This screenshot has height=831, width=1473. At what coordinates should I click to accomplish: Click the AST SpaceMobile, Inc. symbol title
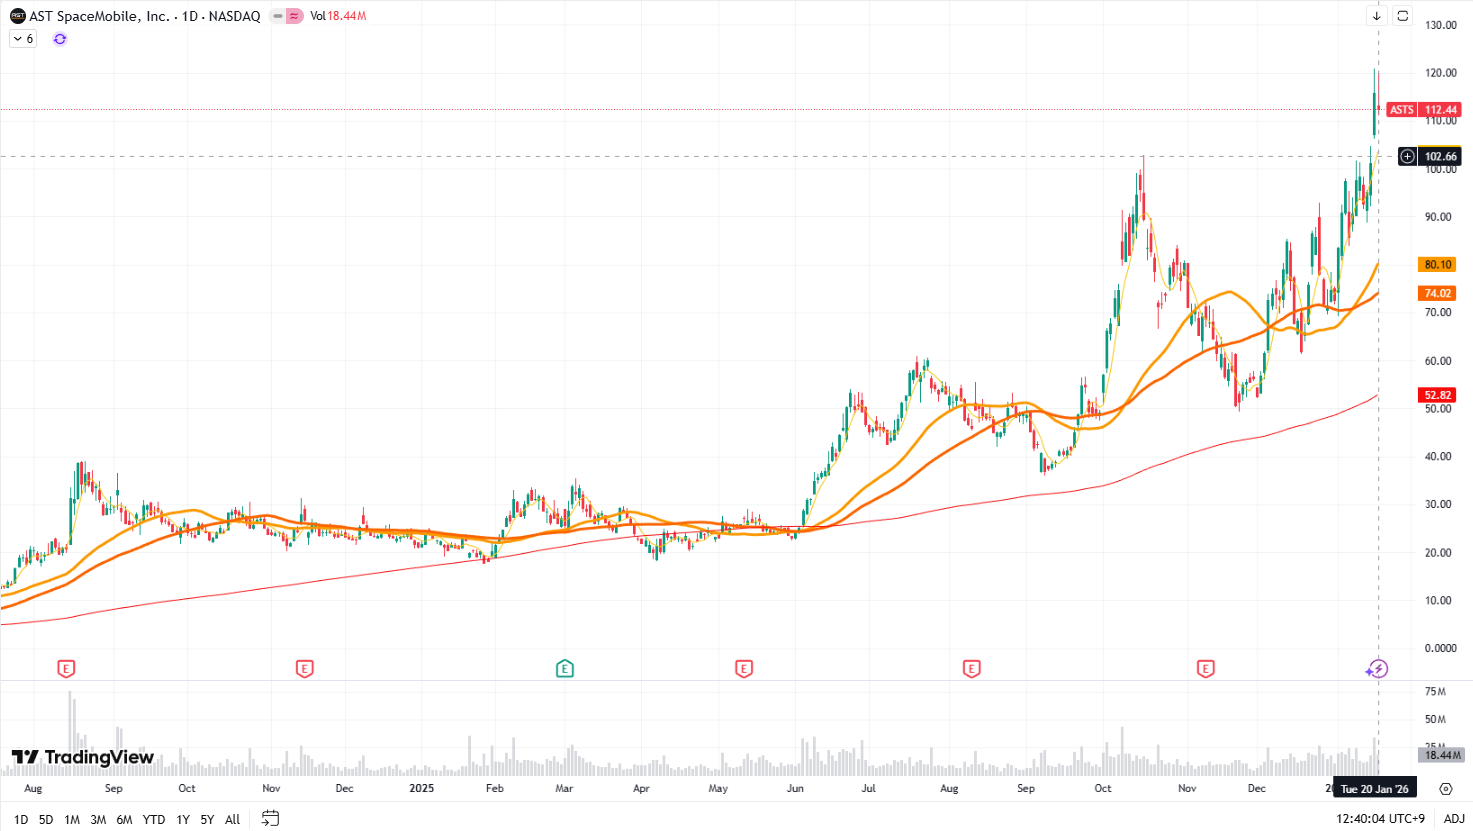(x=100, y=16)
